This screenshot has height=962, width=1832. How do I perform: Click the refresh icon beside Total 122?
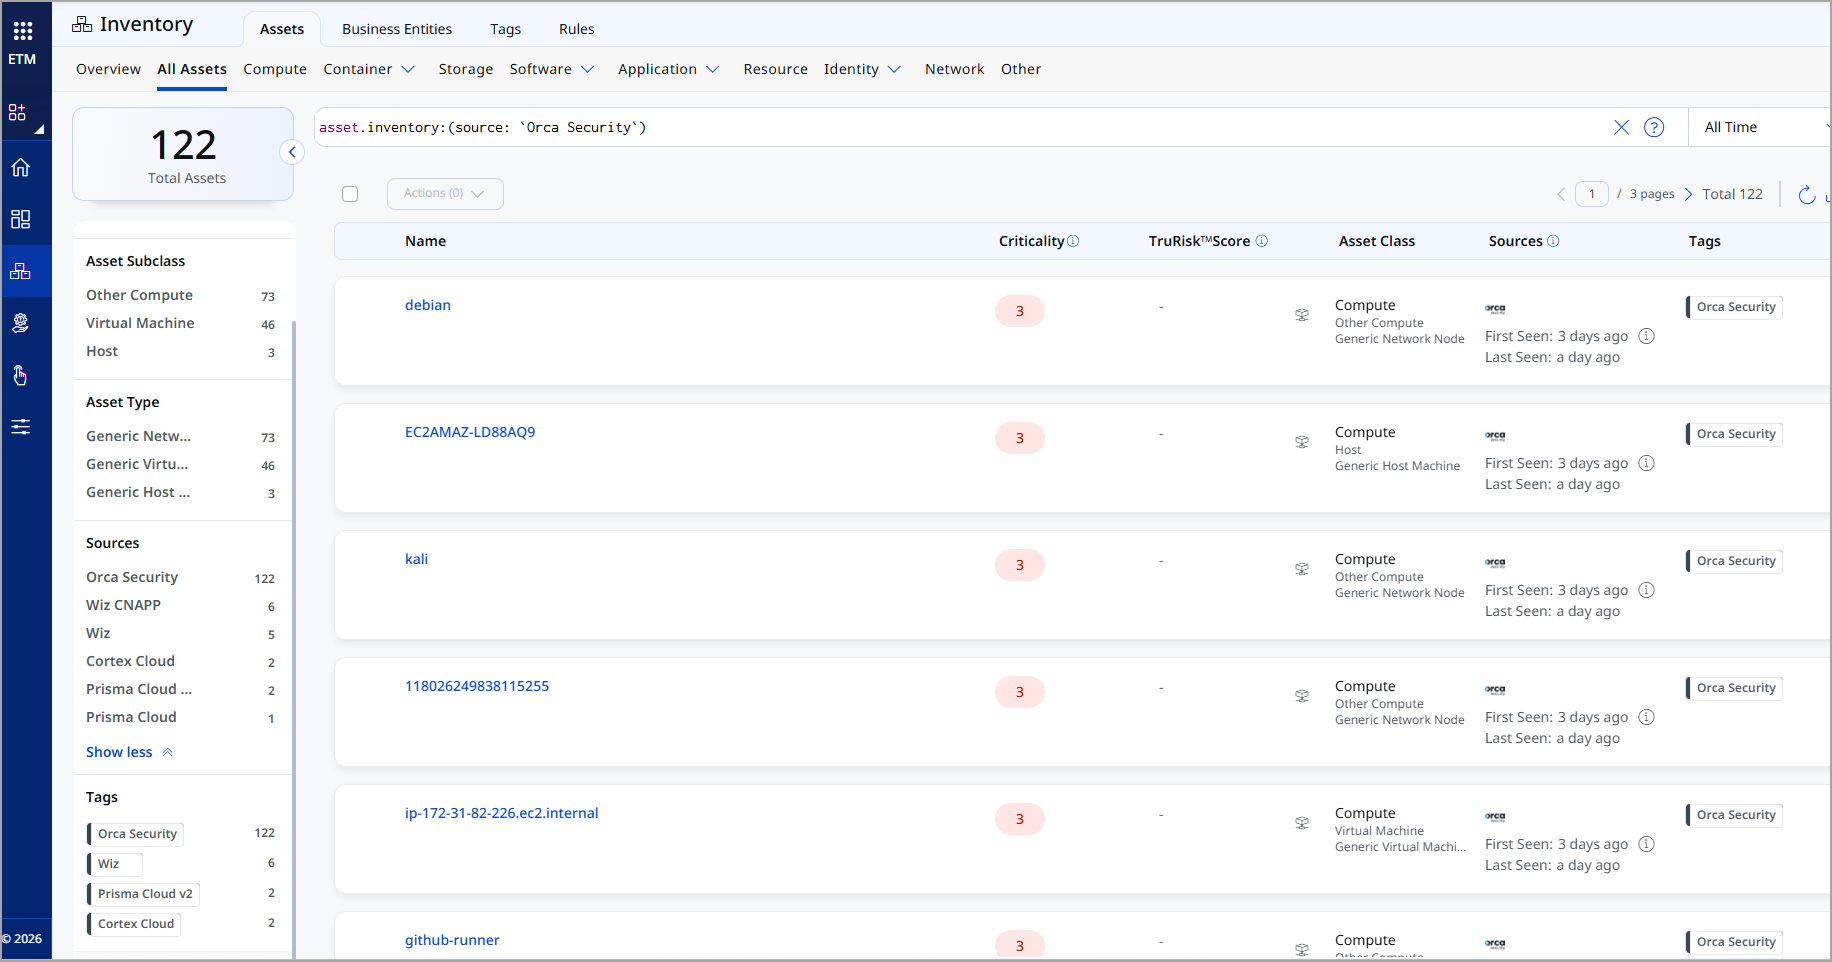click(x=1806, y=195)
